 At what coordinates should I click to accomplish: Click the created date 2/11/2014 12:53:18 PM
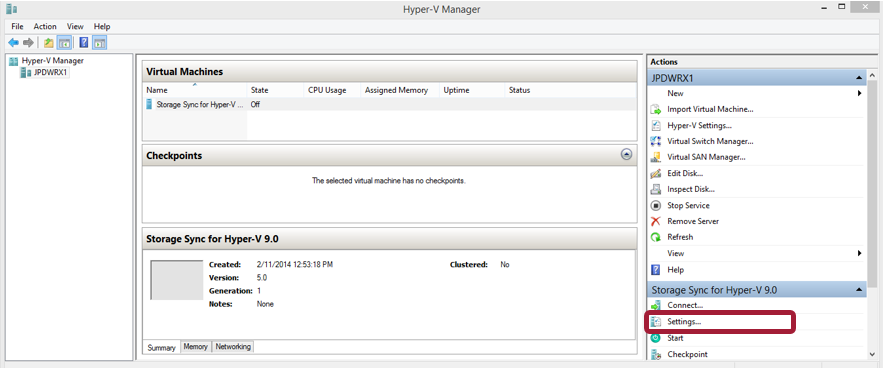pos(295,264)
